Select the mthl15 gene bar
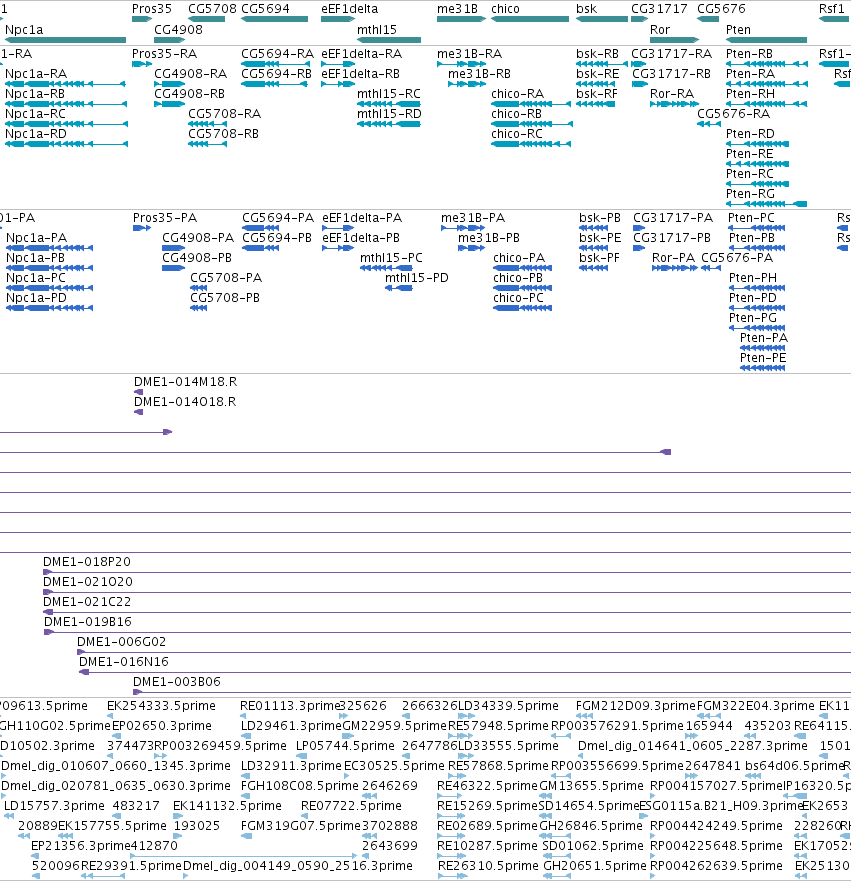851x881 pixels. [389, 40]
